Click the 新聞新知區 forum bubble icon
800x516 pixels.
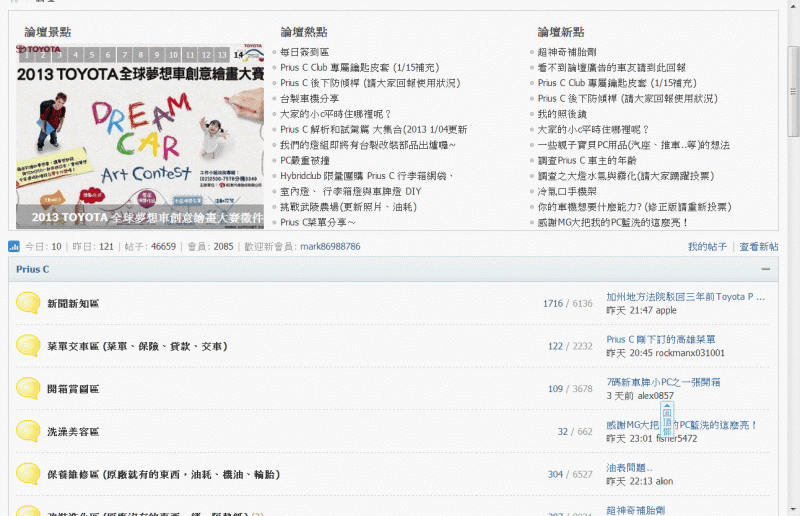point(28,303)
